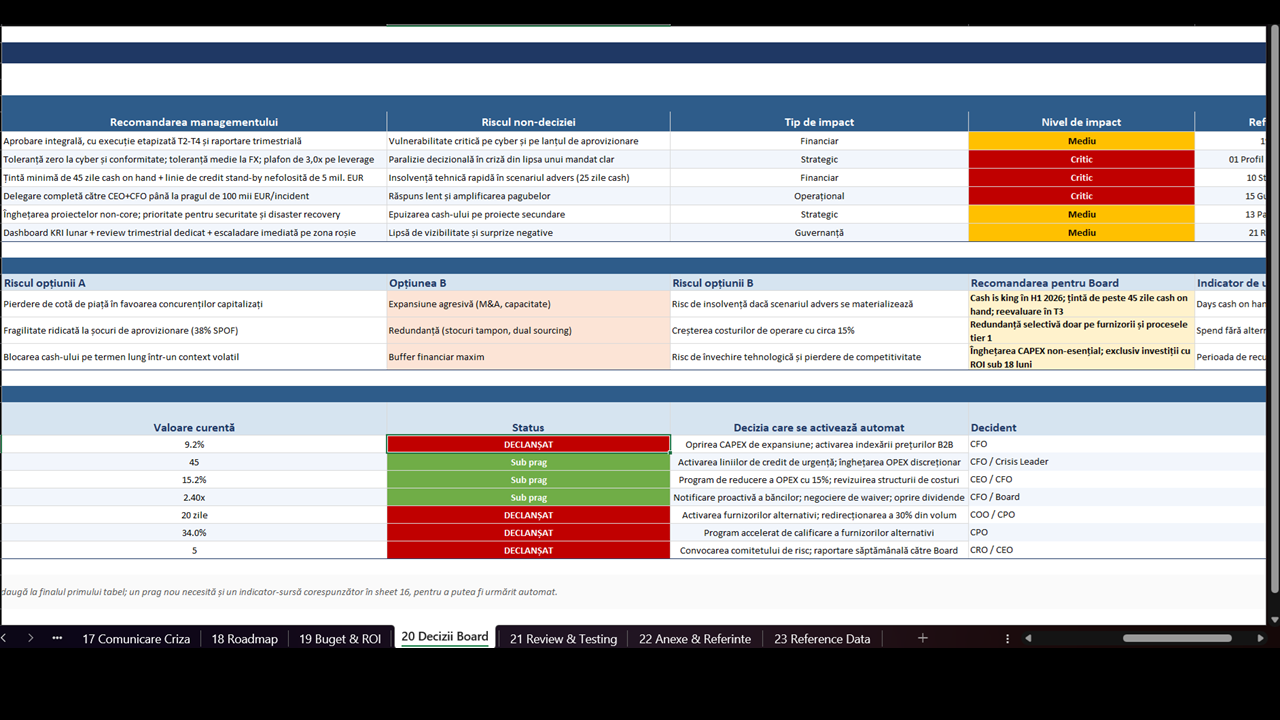
Task: Click the Riscul non-deciziei column header
Action: 528,122
